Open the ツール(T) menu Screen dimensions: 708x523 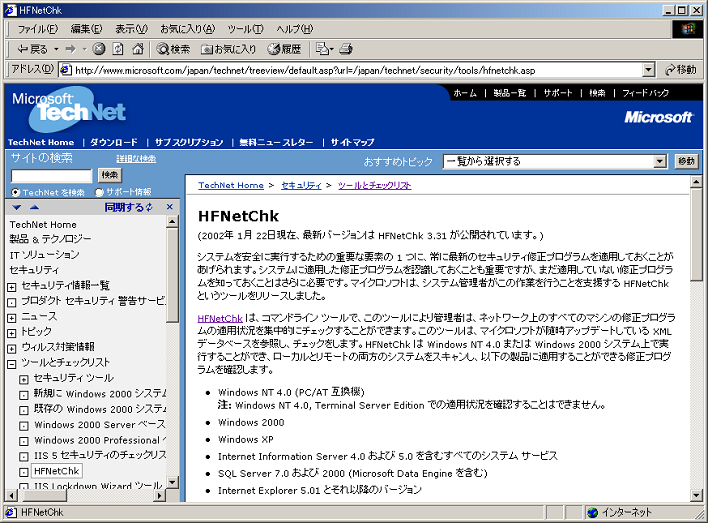(245, 29)
